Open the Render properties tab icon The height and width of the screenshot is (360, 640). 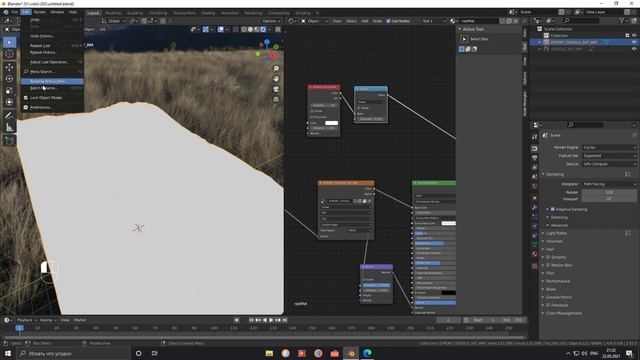pyautogui.click(x=534, y=149)
